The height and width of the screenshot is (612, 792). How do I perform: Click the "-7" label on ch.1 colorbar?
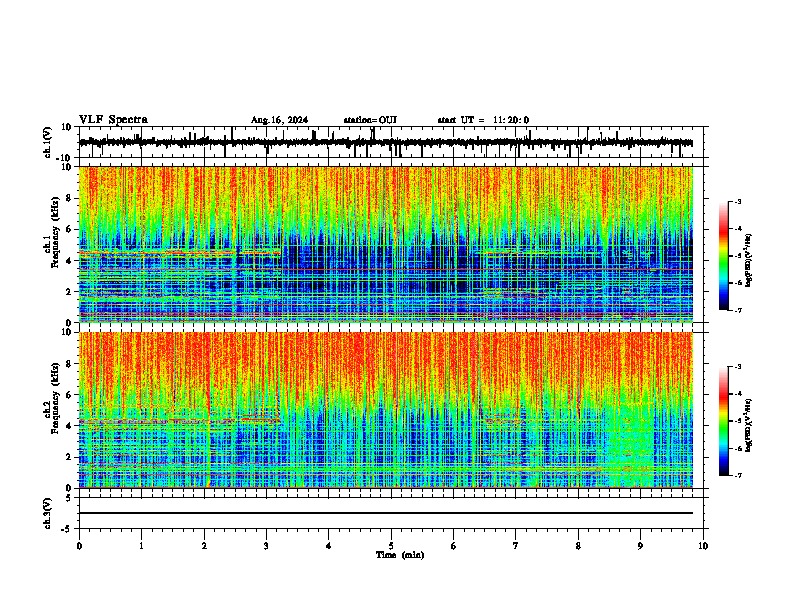click(737, 310)
